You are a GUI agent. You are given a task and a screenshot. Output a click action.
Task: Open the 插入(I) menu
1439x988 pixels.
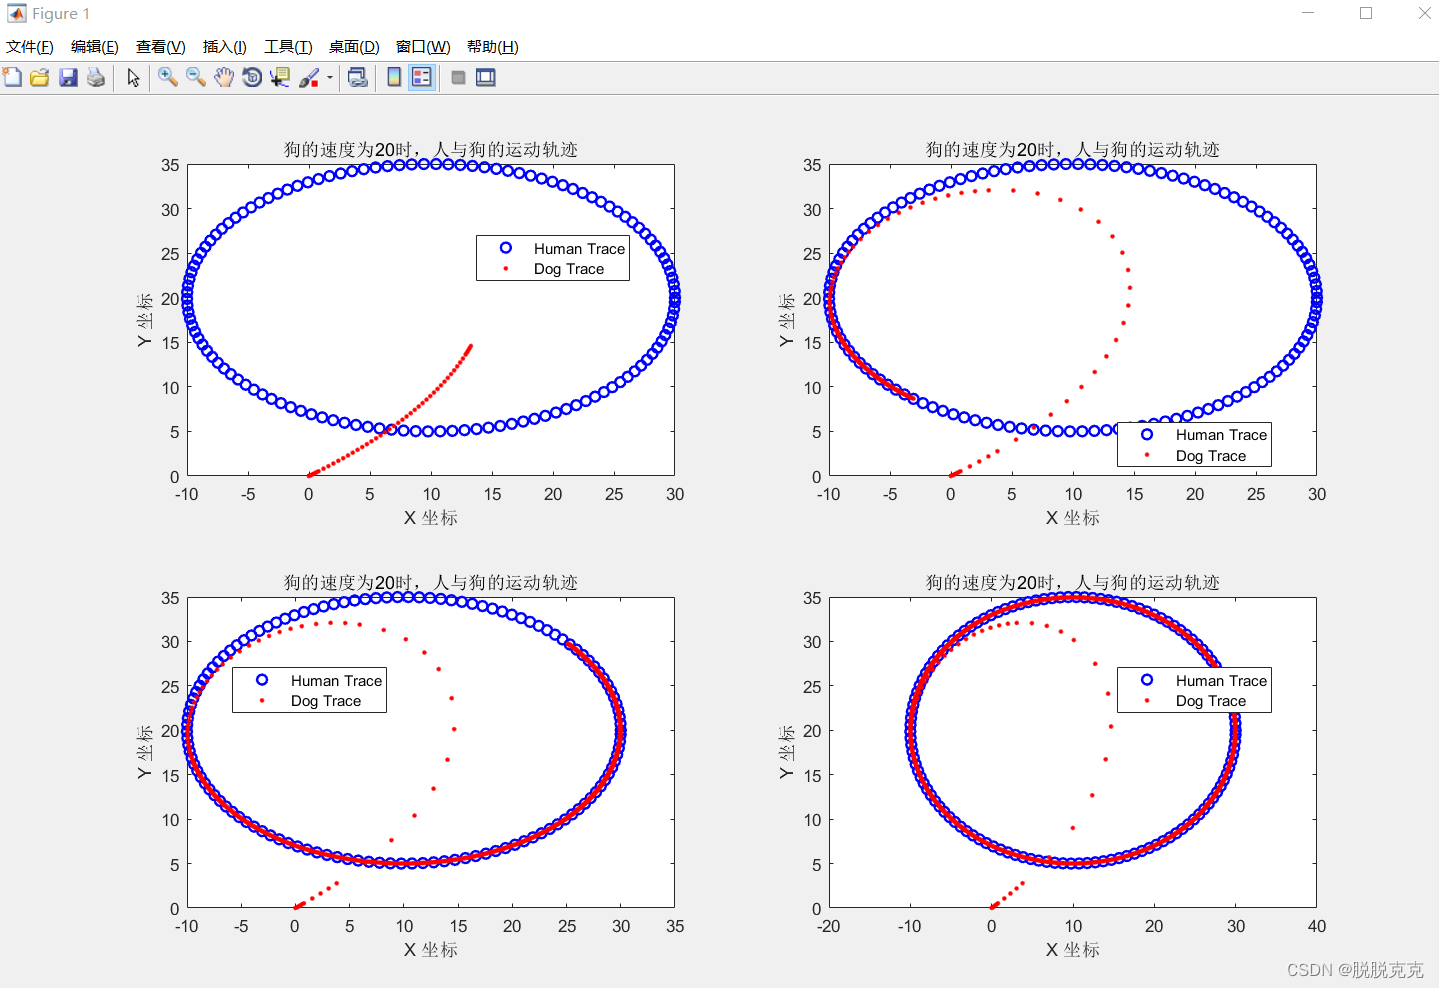pyautogui.click(x=225, y=47)
